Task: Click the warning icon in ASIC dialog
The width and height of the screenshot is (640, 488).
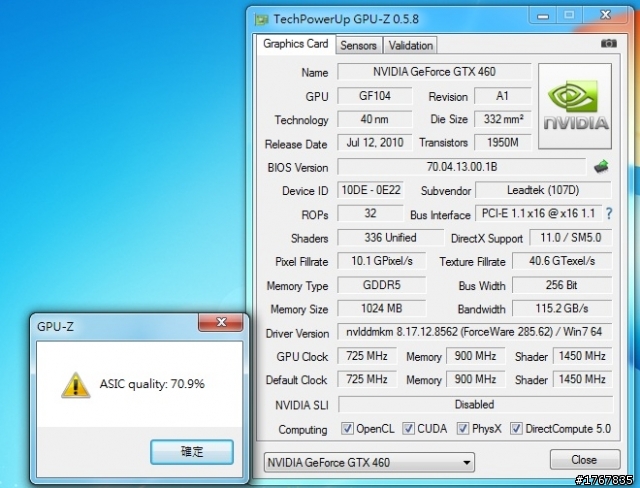Action: pos(76,385)
